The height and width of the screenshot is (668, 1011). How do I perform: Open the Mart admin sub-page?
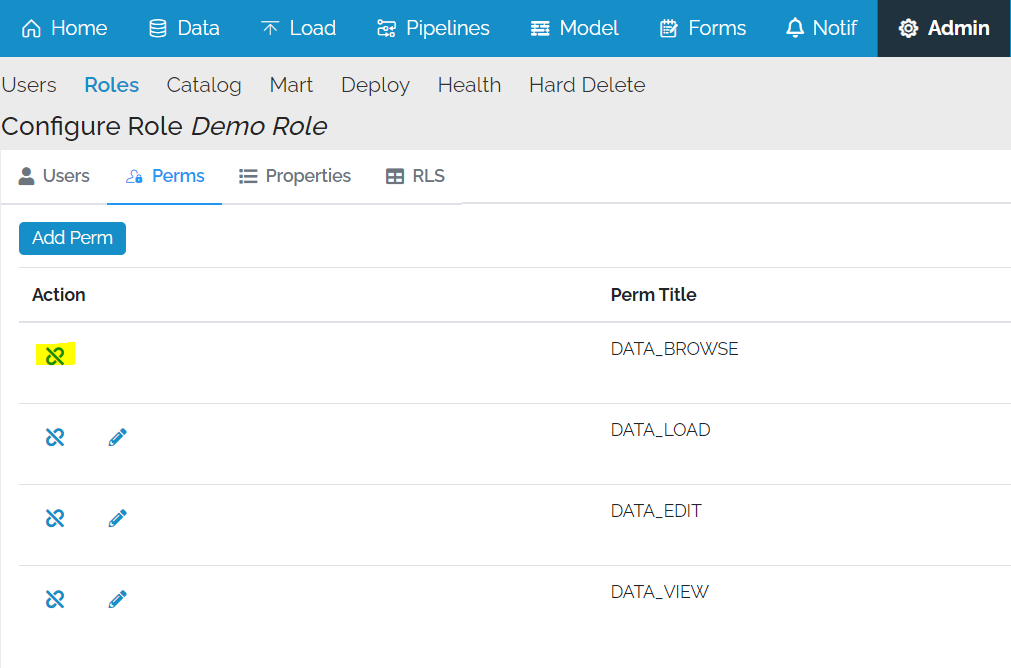(291, 85)
